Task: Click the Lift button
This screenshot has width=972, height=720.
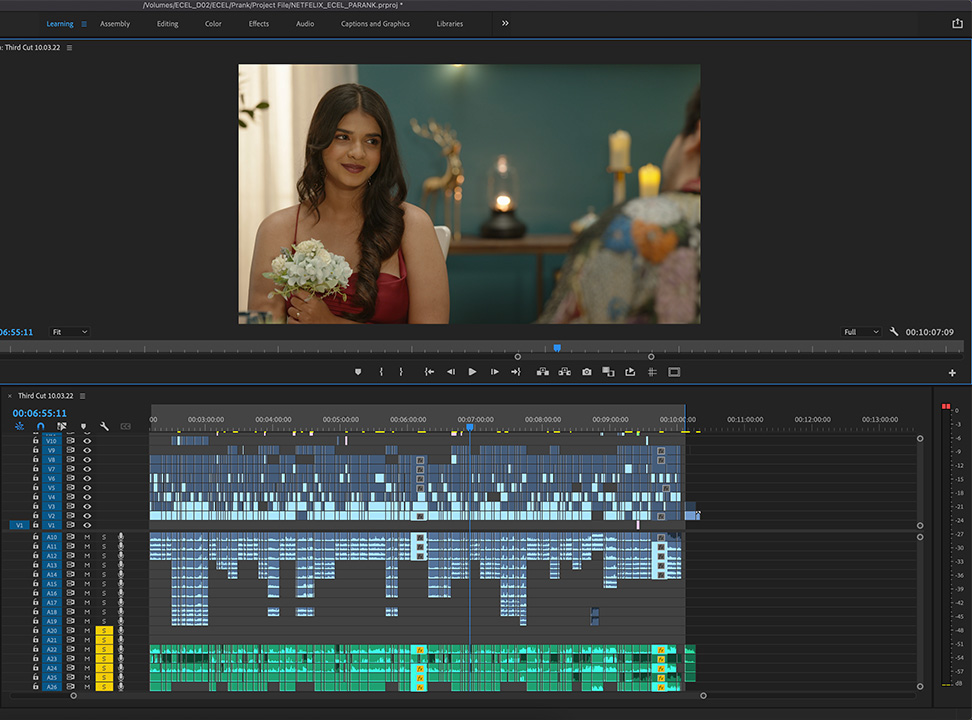Action: [x=542, y=372]
